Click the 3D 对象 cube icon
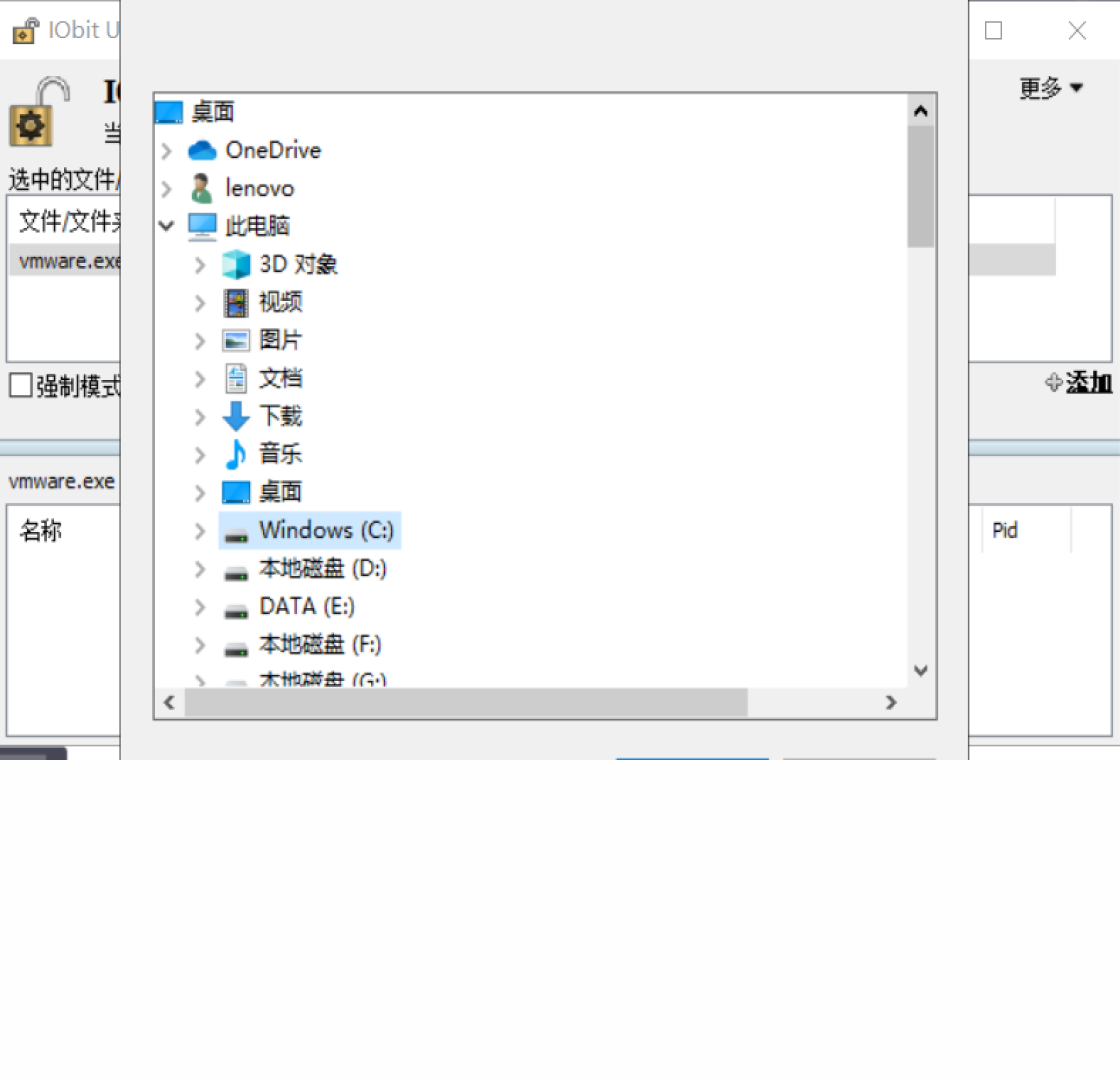The image size is (1120, 1080). pos(236,264)
